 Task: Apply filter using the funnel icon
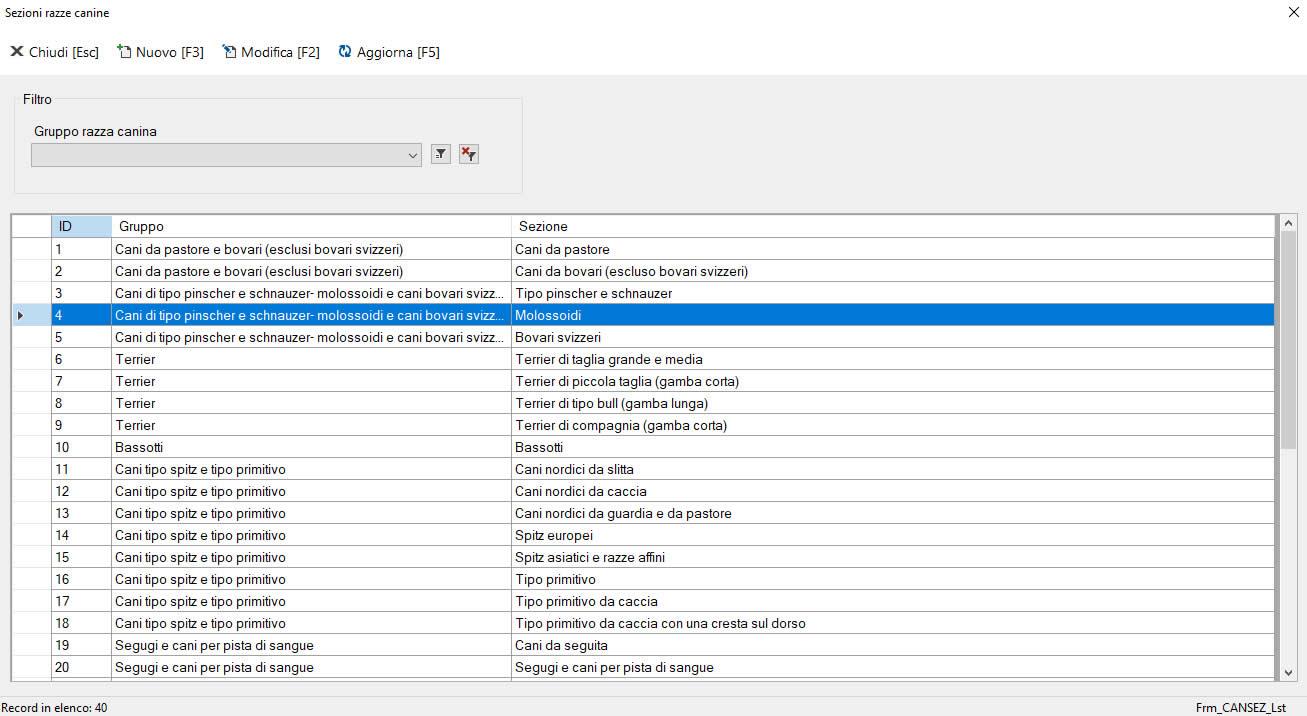click(441, 154)
